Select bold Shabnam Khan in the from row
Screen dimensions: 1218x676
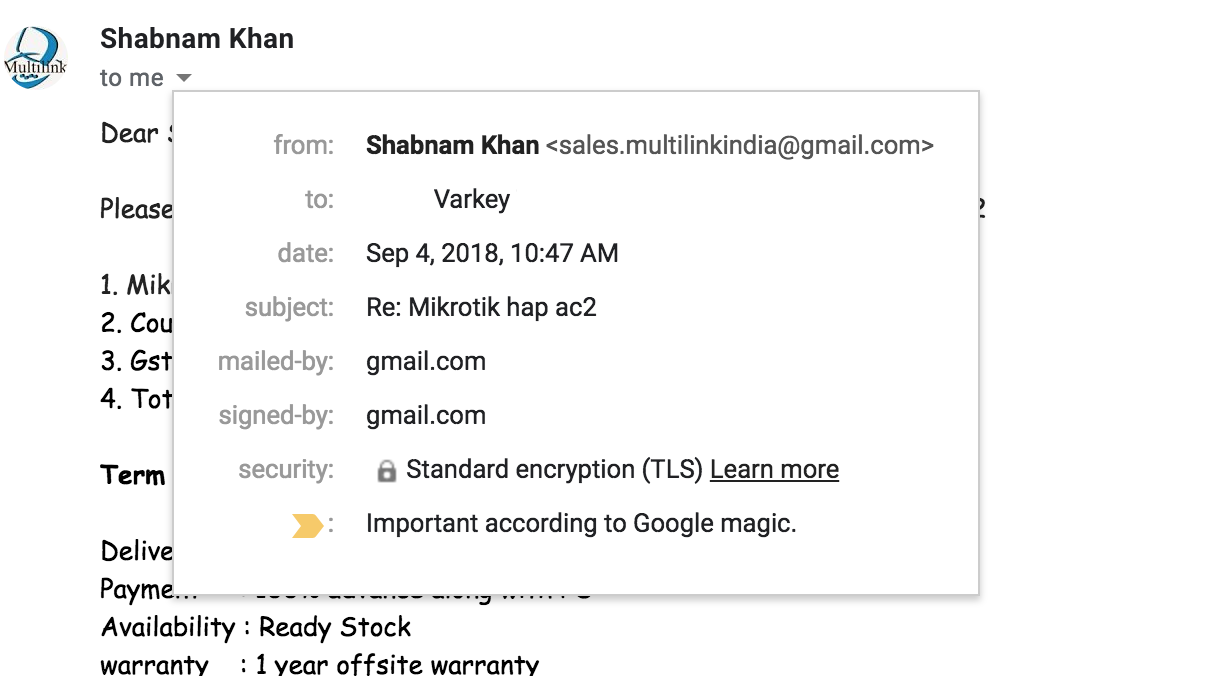point(452,145)
